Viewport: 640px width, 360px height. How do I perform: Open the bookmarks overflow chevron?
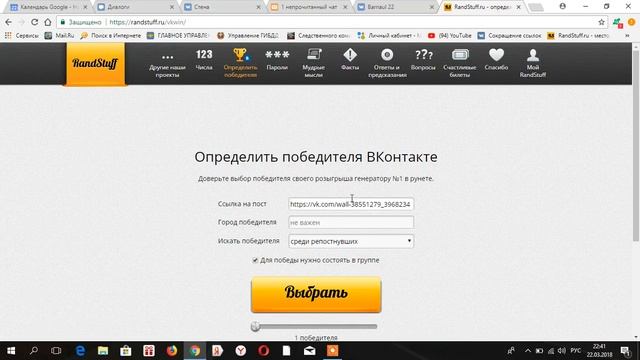point(627,36)
